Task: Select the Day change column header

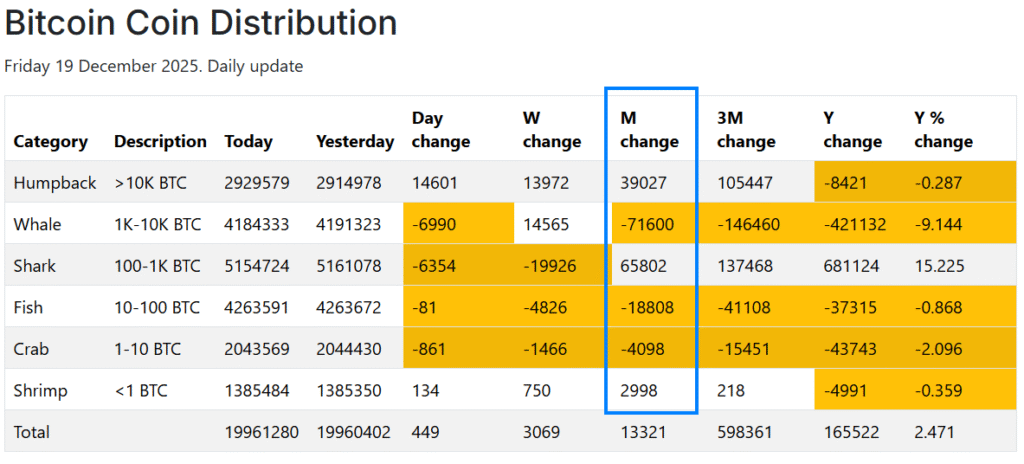Action: point(440,130)
